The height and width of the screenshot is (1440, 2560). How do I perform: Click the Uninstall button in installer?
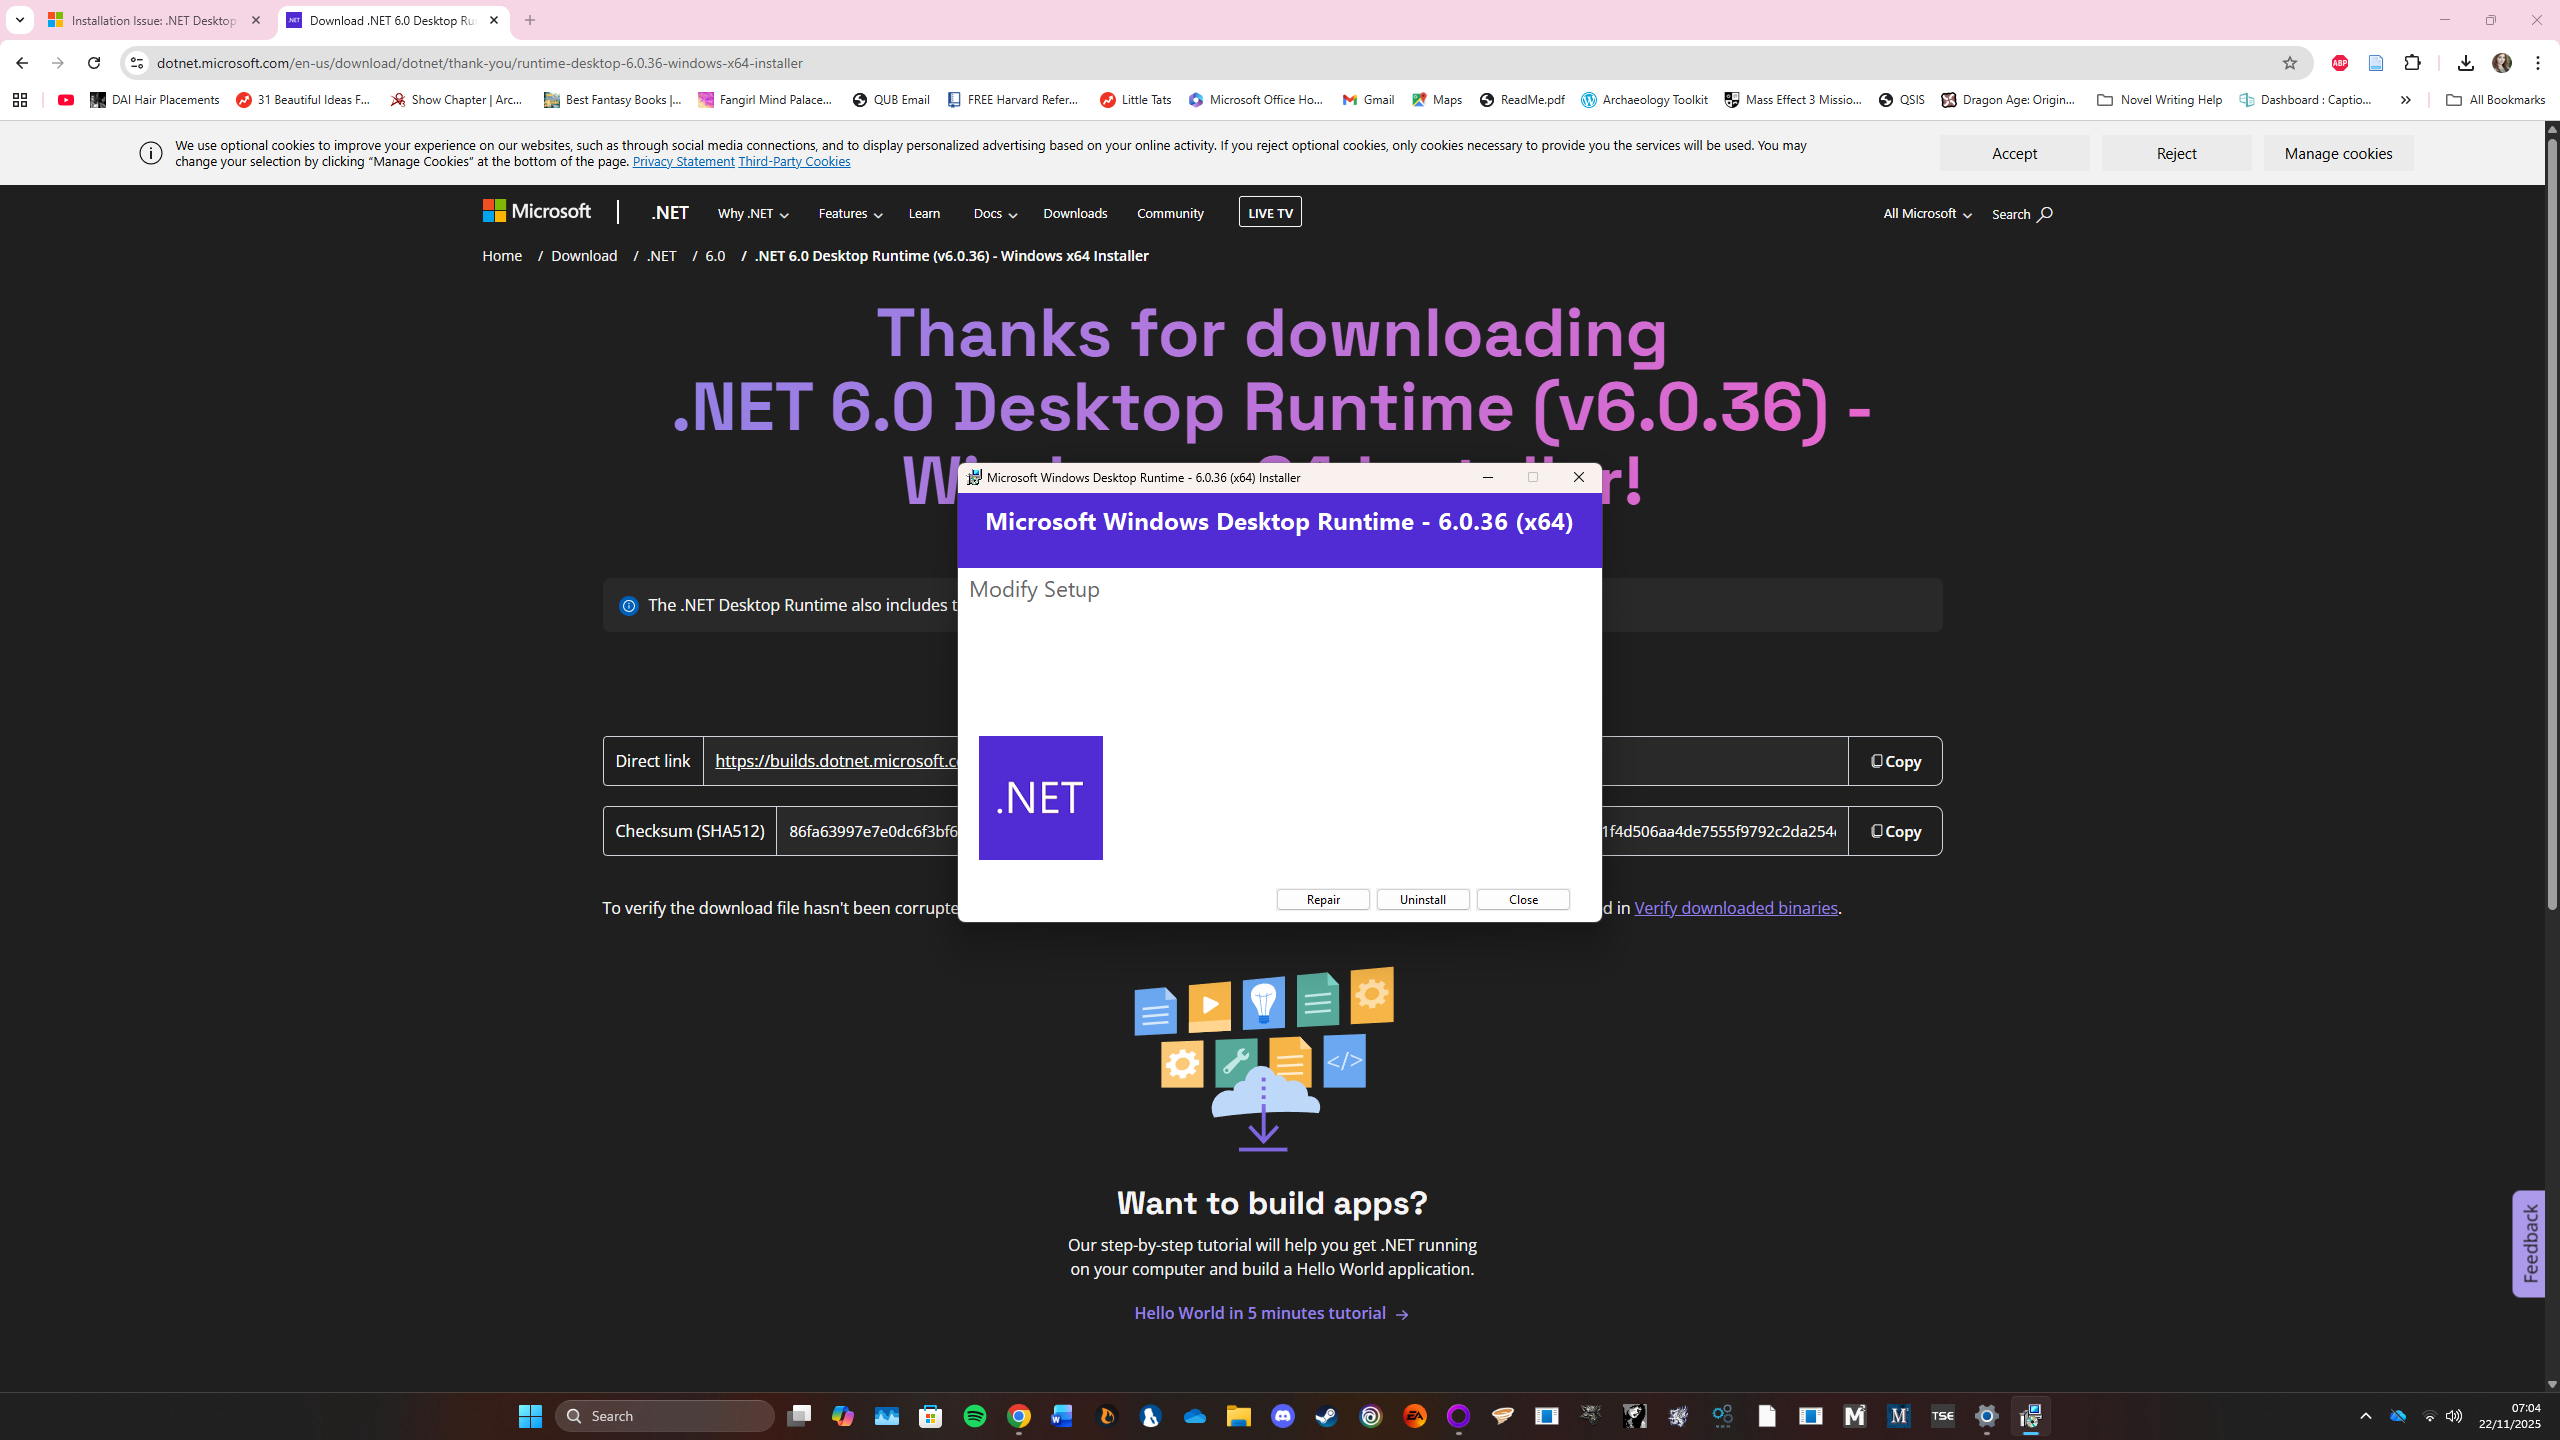click(x=1422, y=899)
